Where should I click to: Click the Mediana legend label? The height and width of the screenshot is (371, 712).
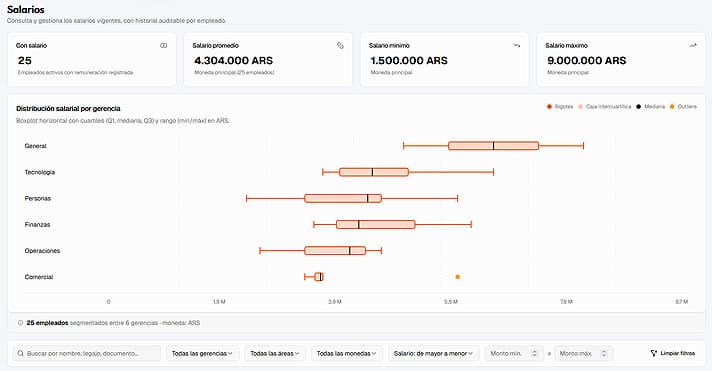(x=654, y=107)
